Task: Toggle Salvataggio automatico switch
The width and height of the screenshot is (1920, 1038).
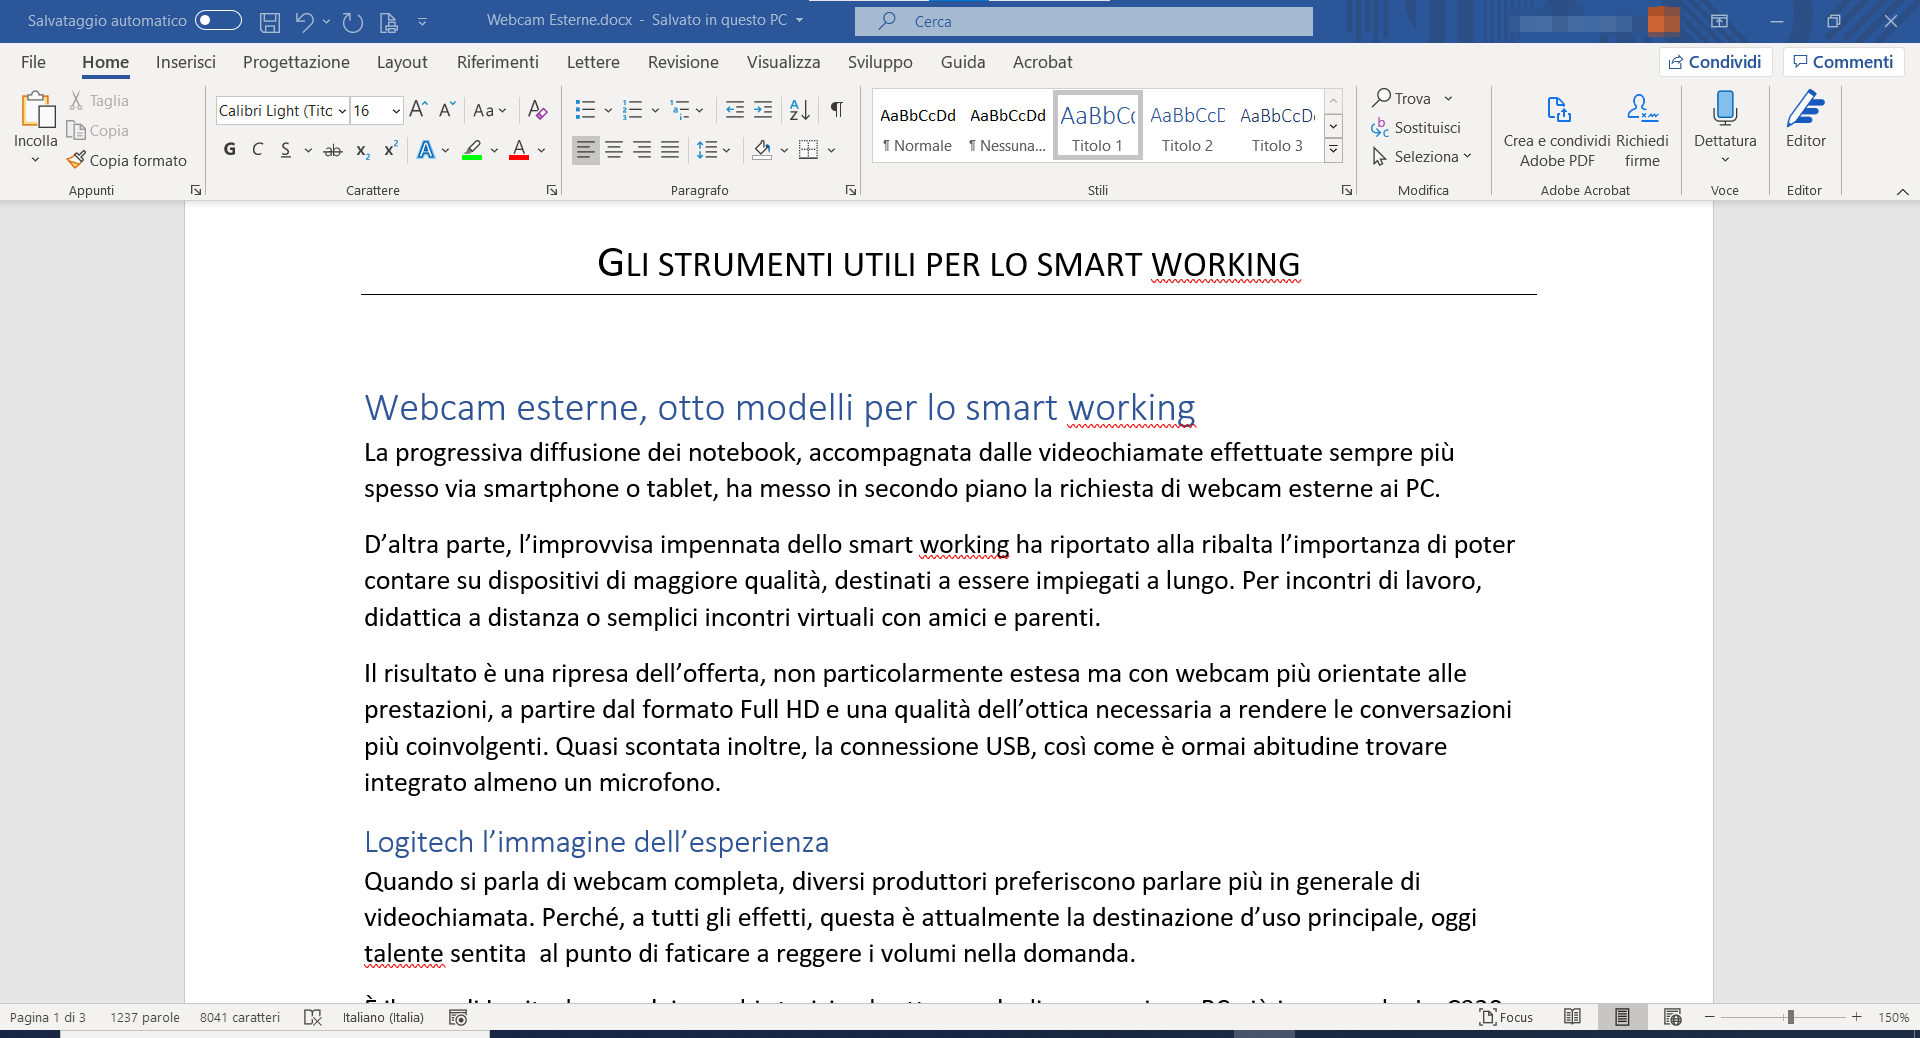Action: coord(218,20)
